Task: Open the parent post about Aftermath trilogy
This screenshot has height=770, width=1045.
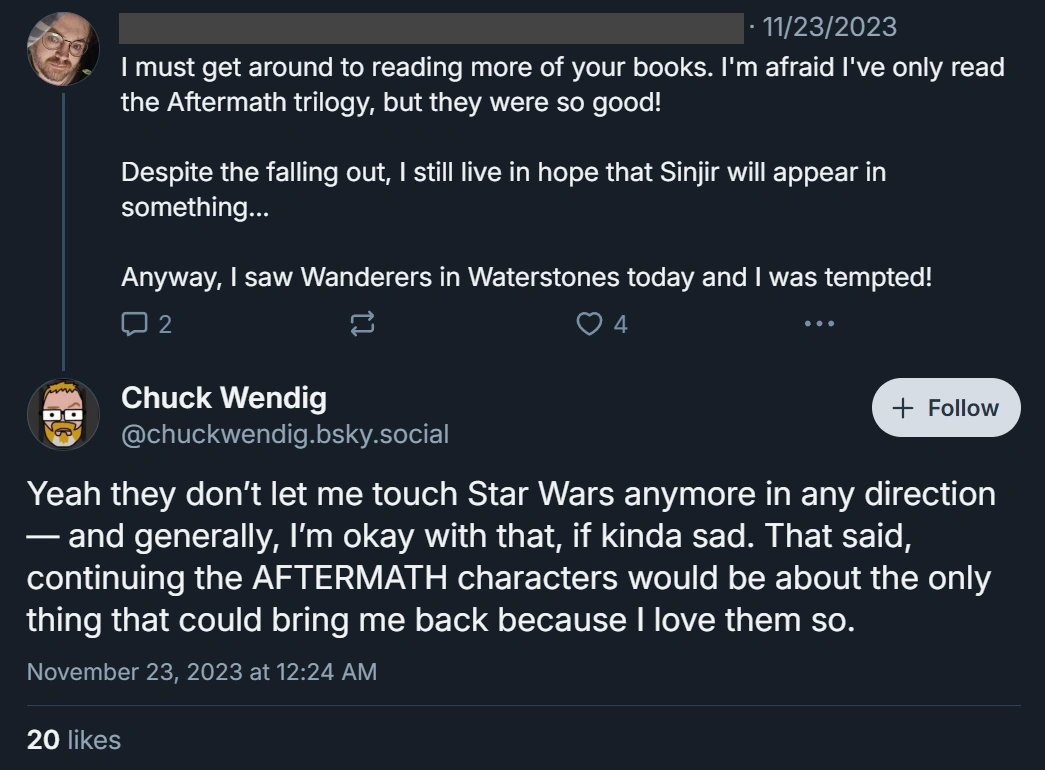Action: pos(561,85)
